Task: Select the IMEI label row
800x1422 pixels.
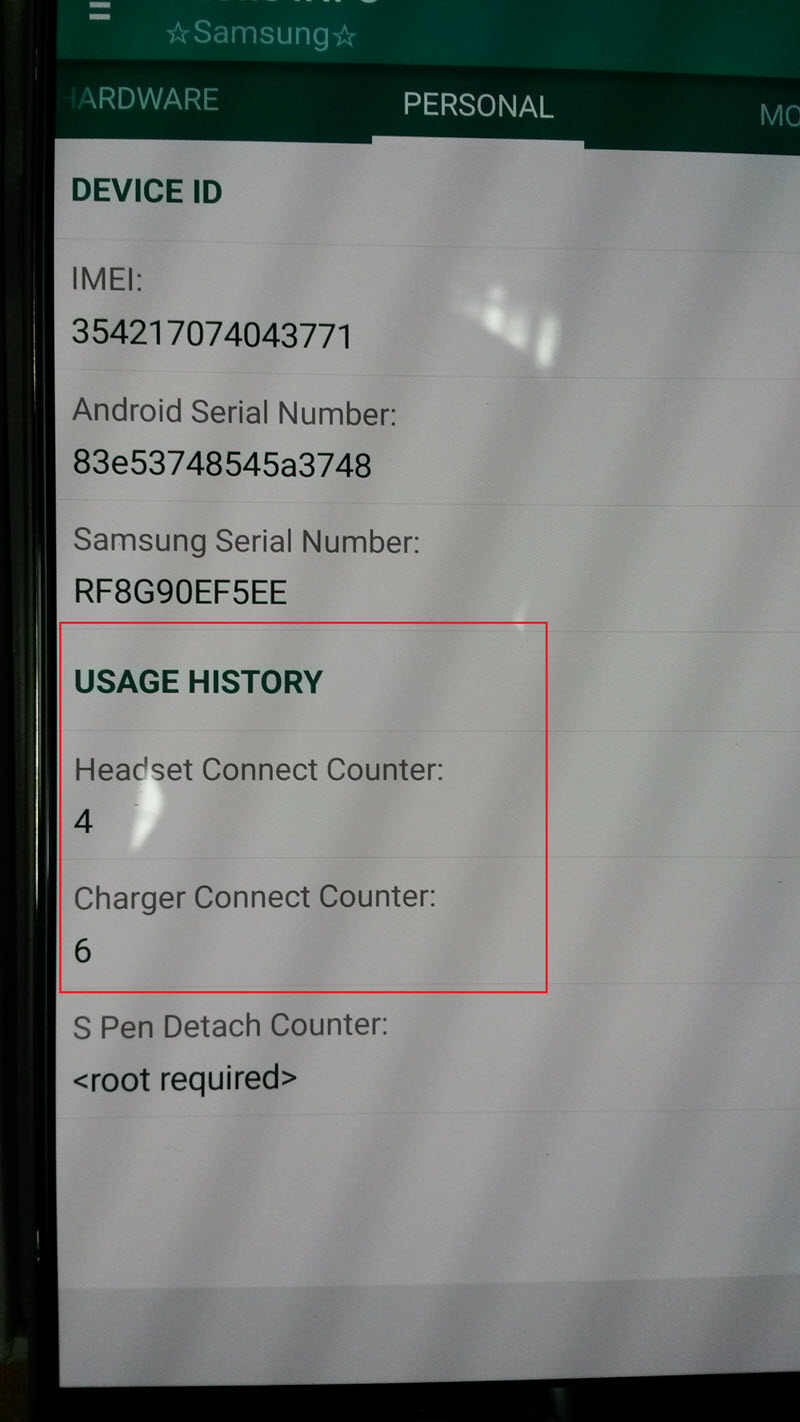Action: (108, 279)
